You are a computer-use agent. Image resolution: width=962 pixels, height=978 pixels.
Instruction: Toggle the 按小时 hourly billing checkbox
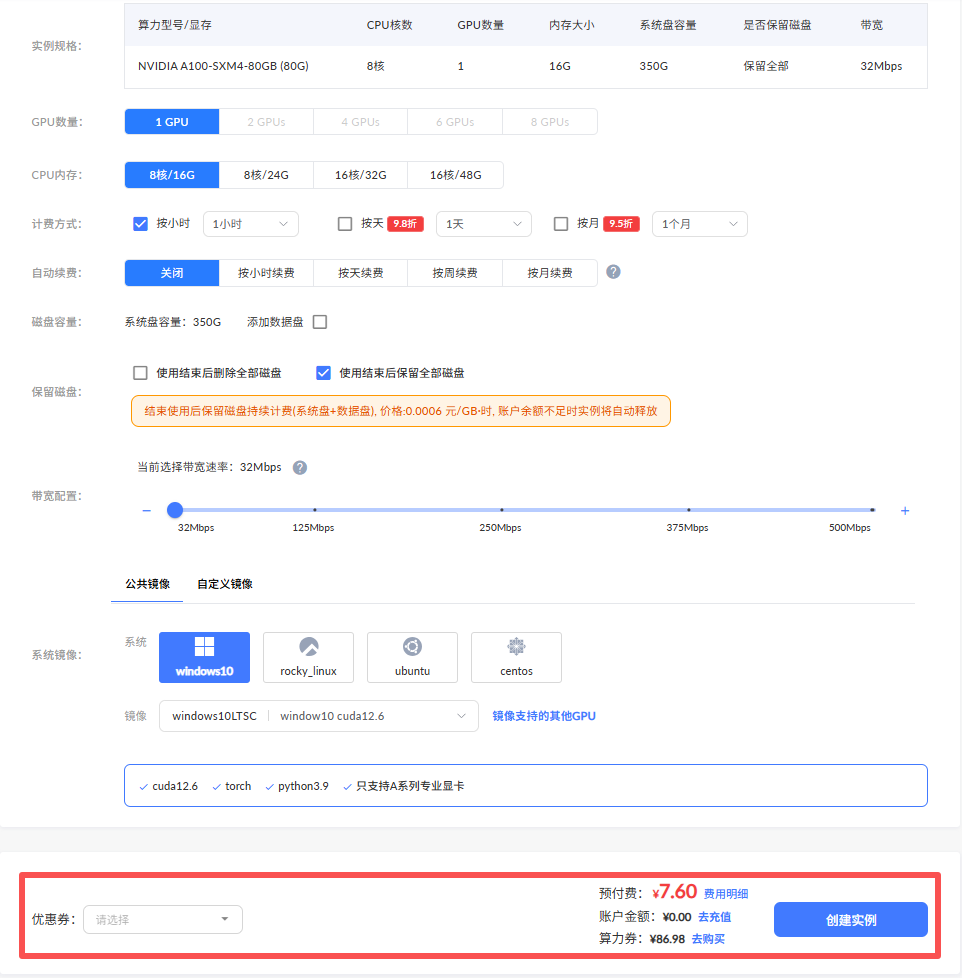140,224
